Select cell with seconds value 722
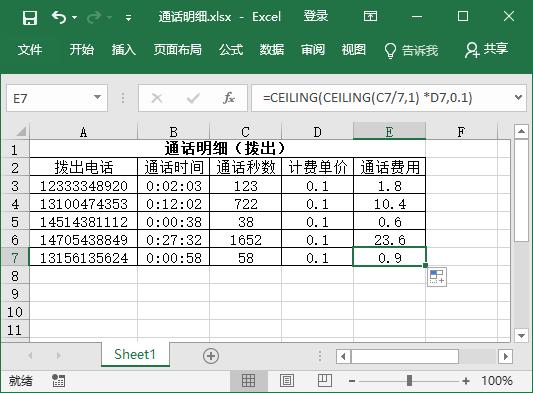 pos(245,204)
